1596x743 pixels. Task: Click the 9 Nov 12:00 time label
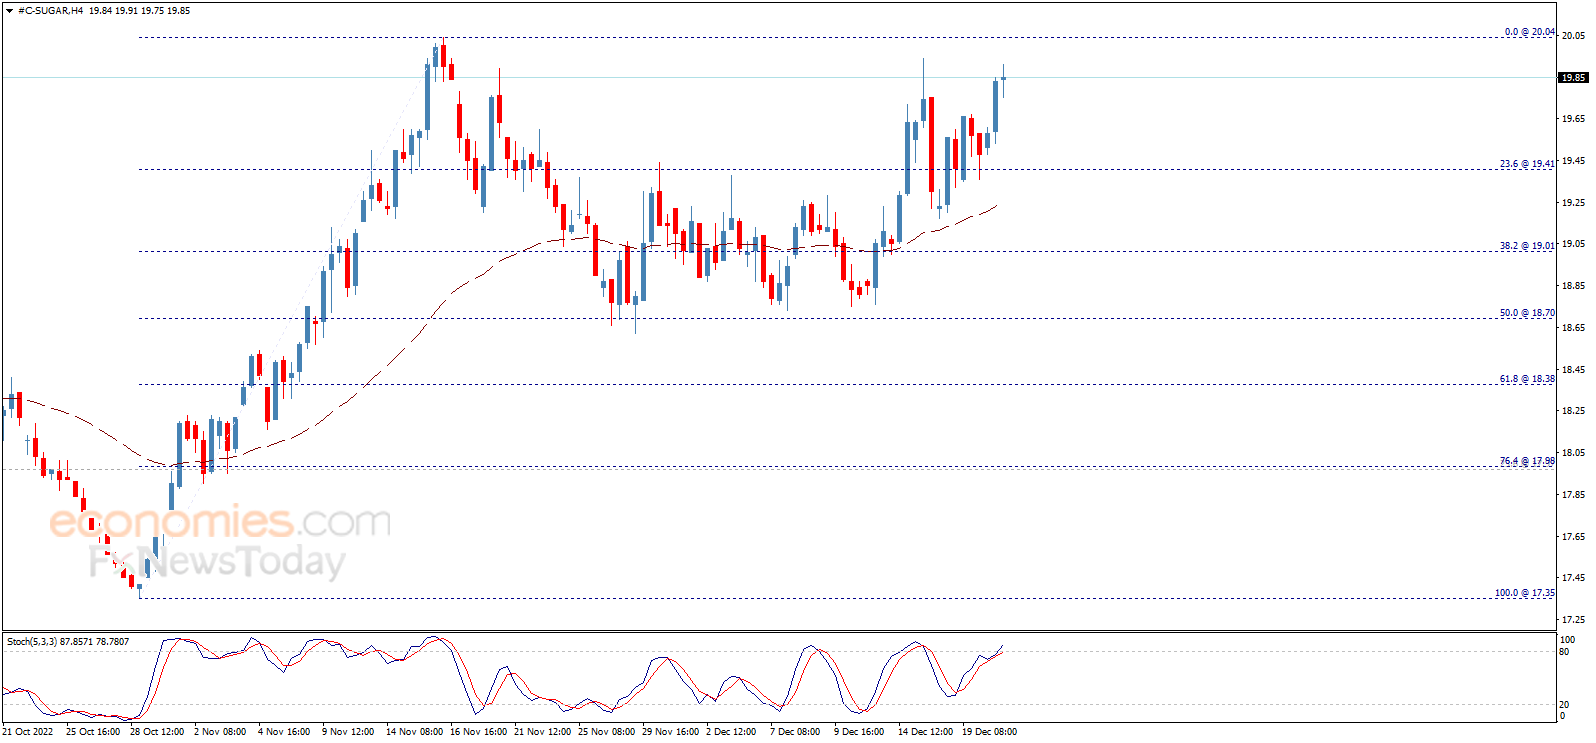[348, 732]
